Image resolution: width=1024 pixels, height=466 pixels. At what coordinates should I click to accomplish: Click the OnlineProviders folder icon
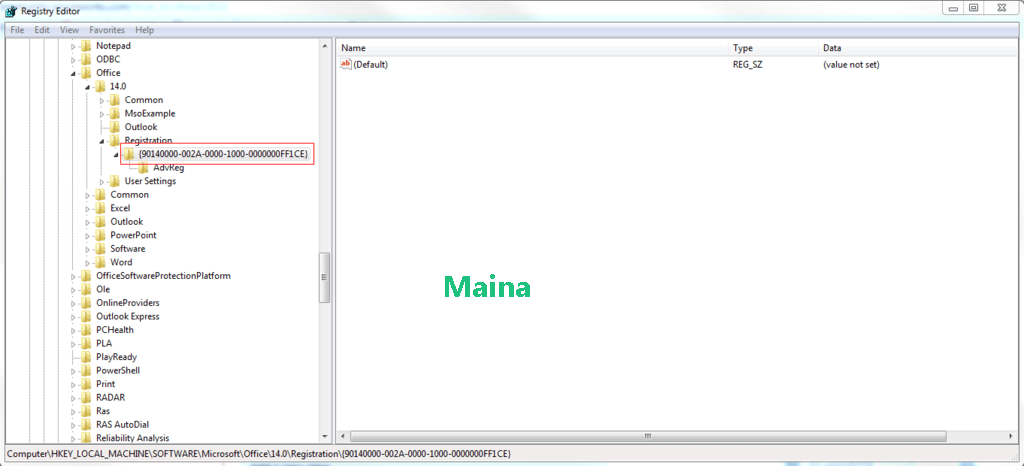coord(86,303)
